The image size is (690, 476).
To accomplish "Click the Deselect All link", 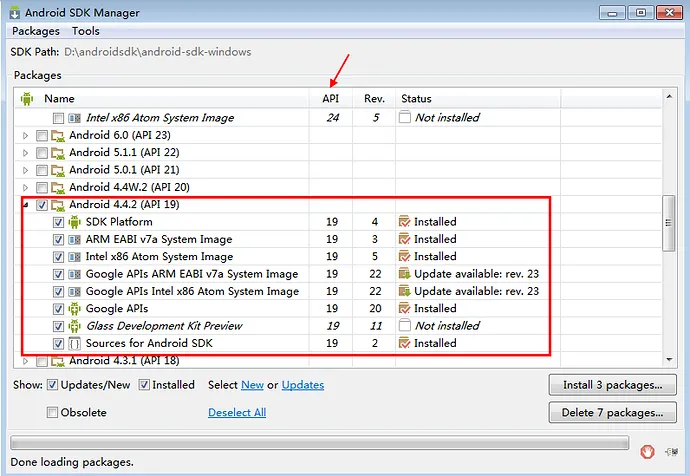I will (x=237, y=412).
